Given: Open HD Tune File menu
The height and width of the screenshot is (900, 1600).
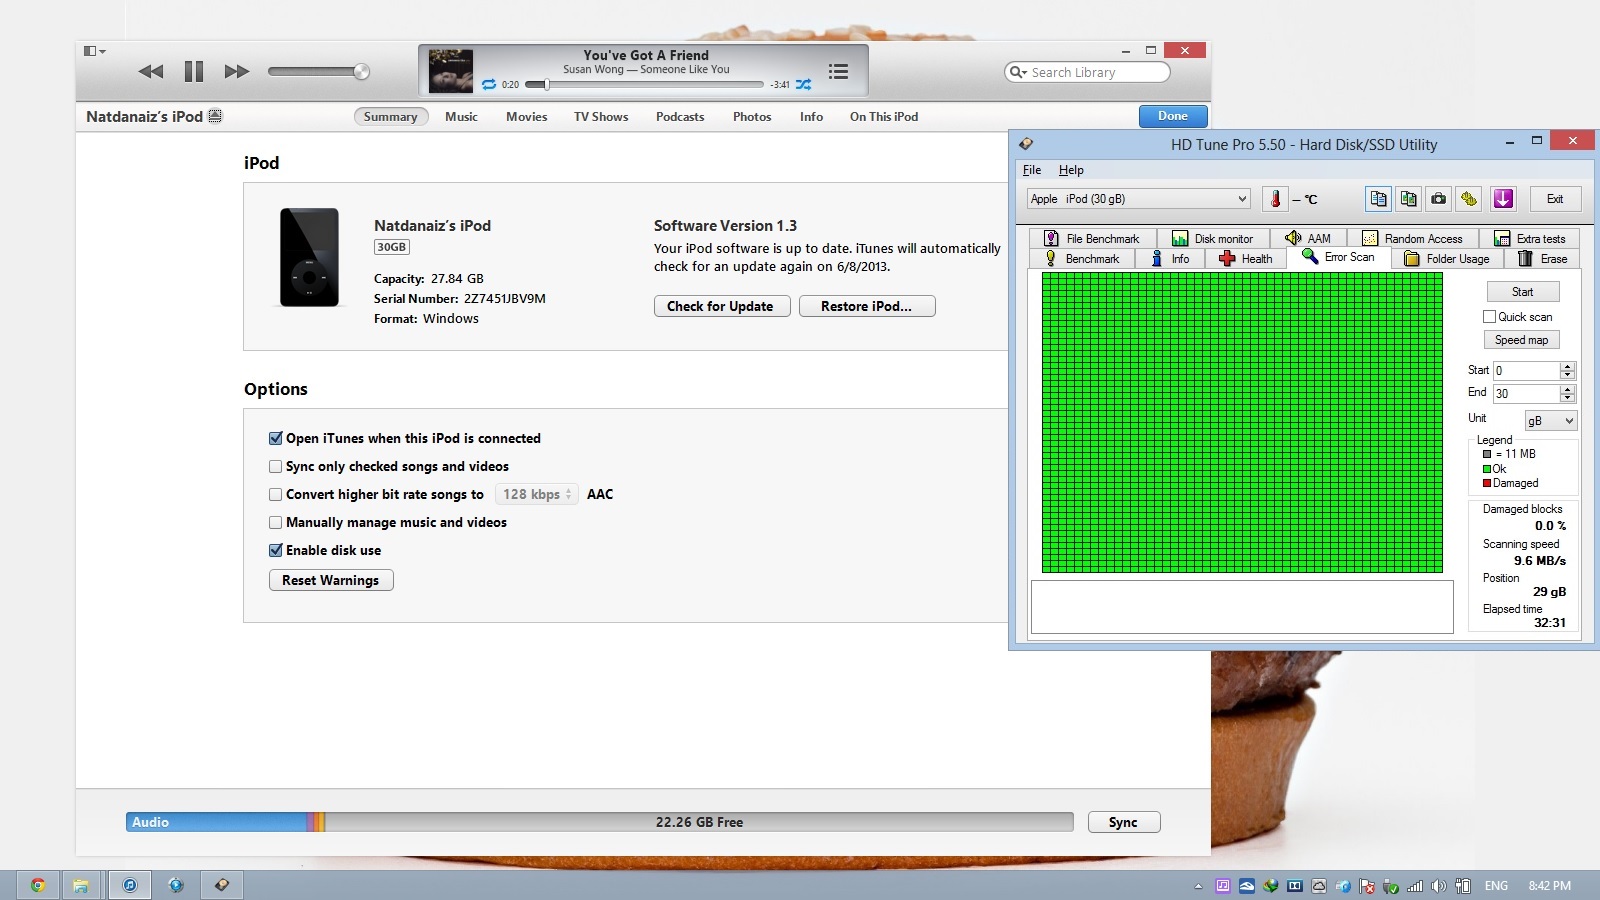Looking at the screenshot, I should (x=1032, y=170).
